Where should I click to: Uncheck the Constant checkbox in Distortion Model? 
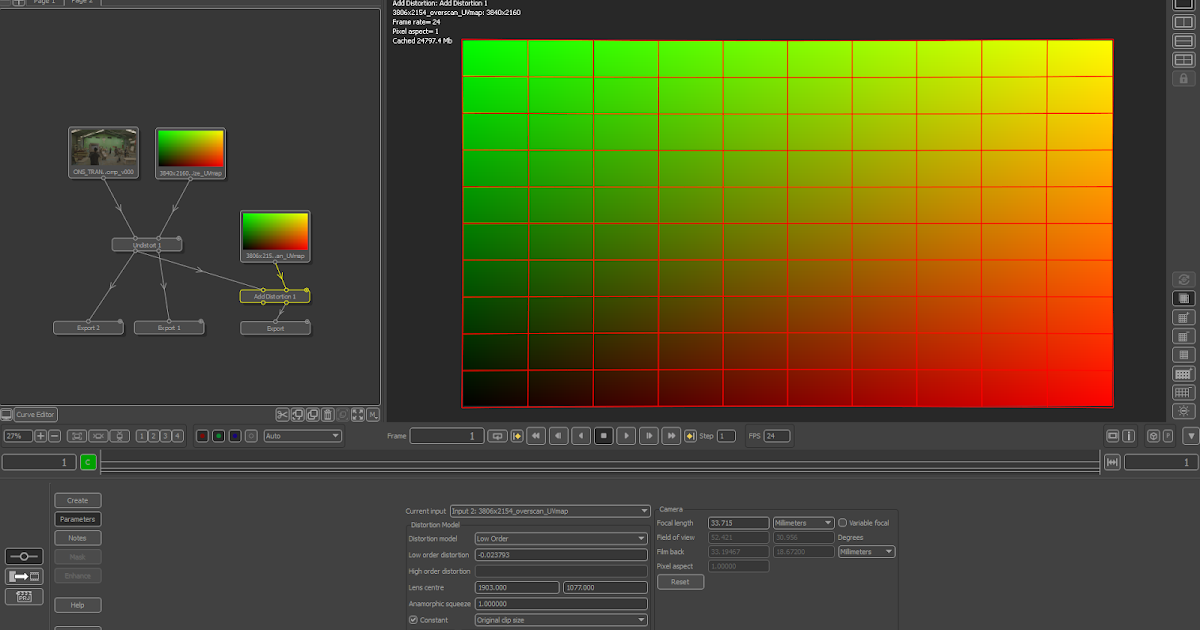[x=413, y=620]
